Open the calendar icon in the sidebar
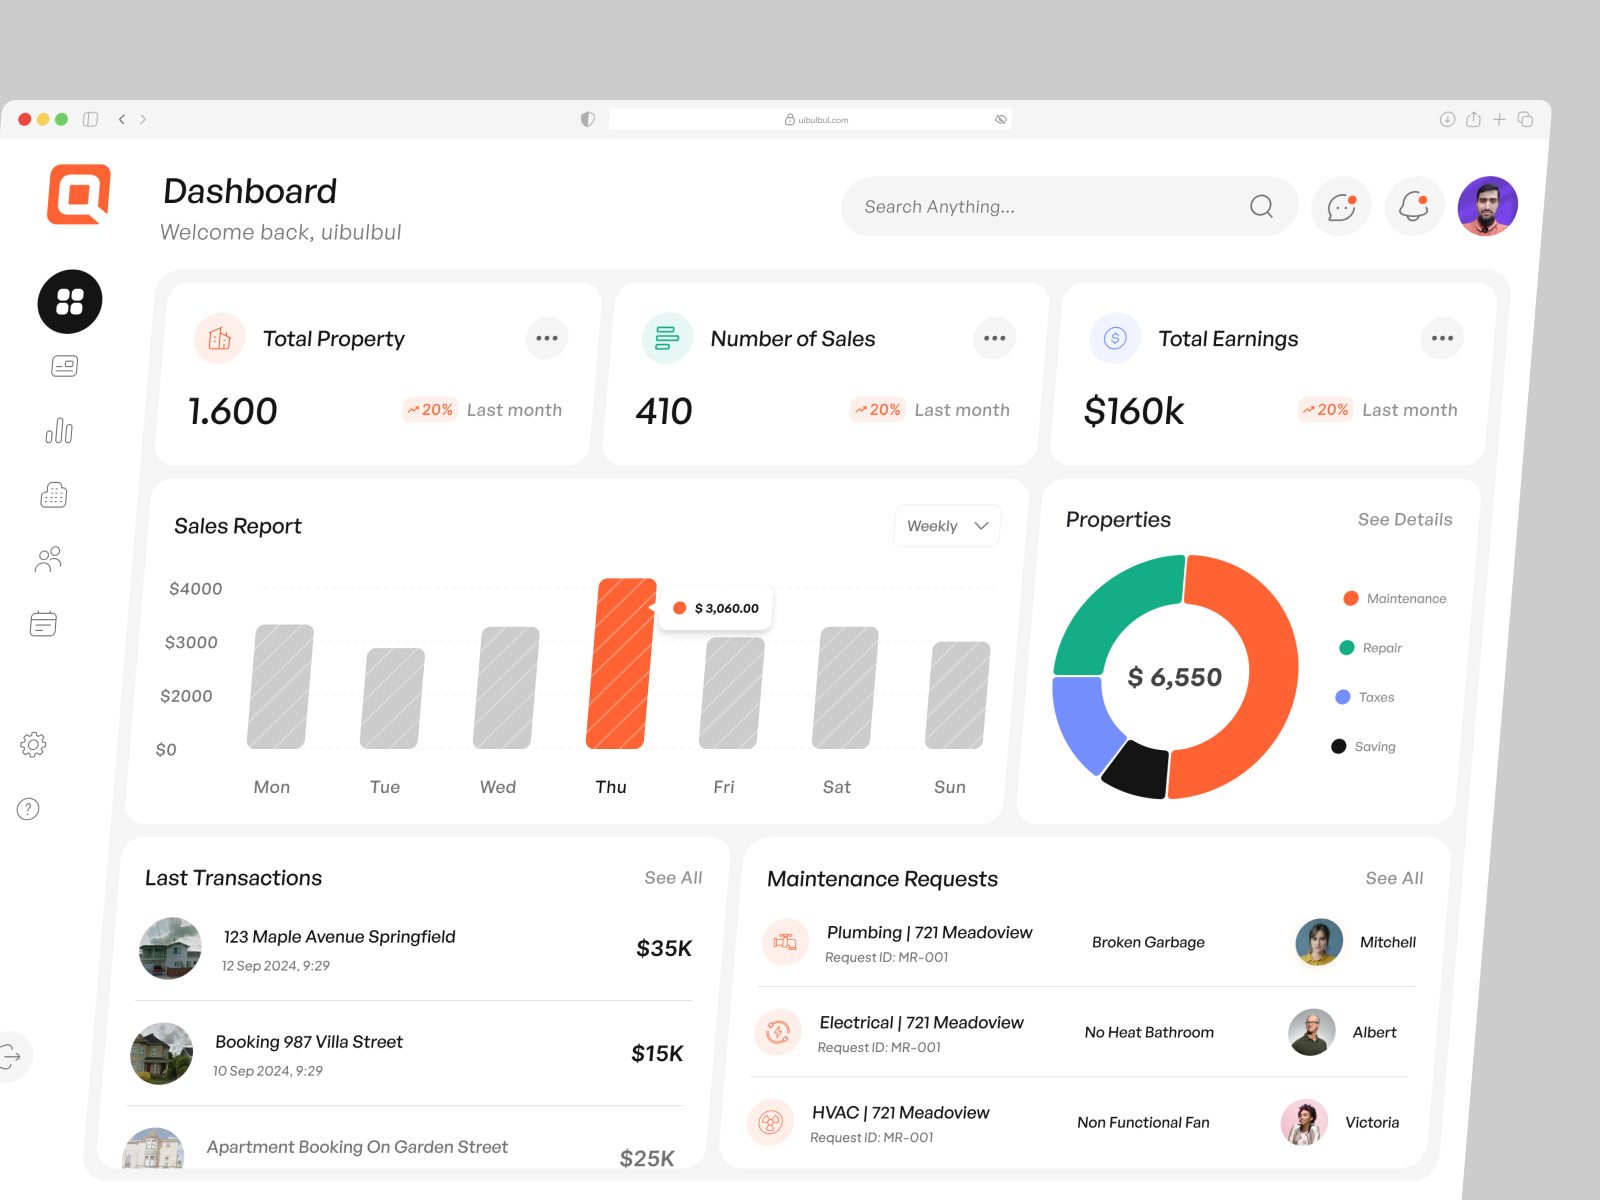This screenshot has height=1200, width=1600. tap(43, 623)
